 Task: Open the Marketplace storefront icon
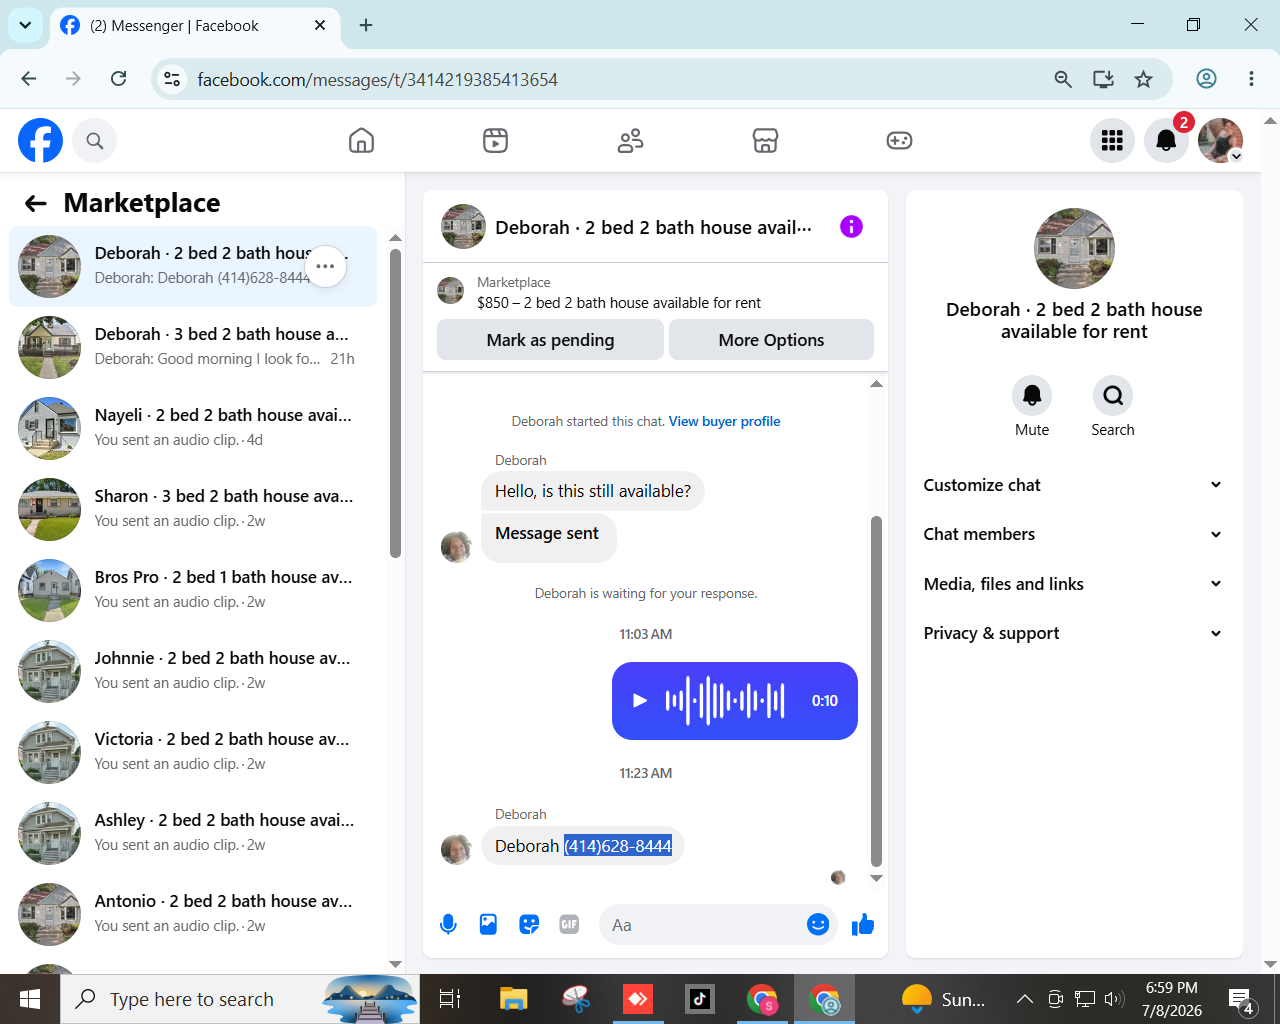point(765,141)
